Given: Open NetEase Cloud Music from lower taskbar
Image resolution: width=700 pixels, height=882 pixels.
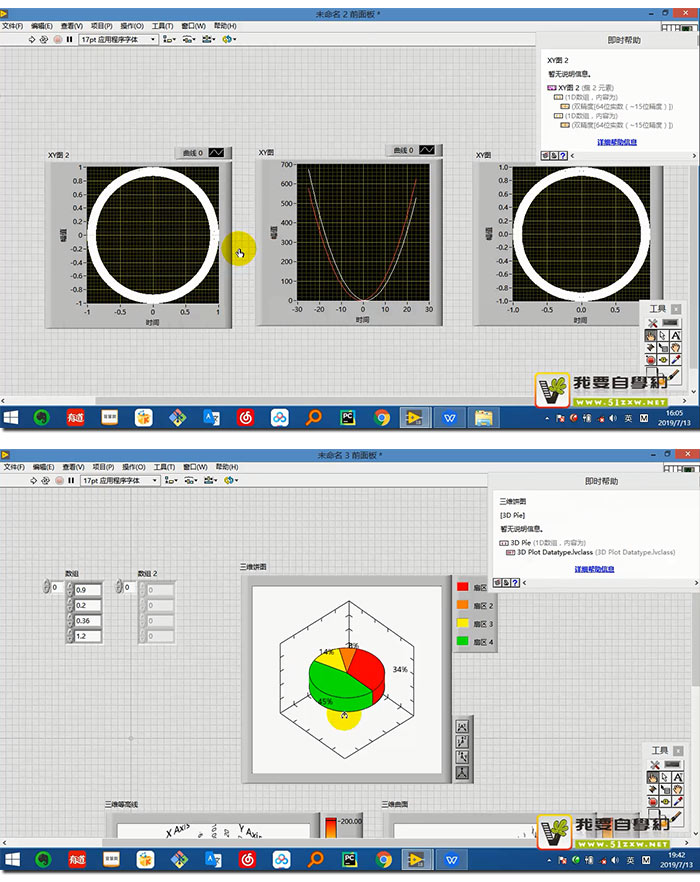Looking at the screenshot, I should 248,859.
